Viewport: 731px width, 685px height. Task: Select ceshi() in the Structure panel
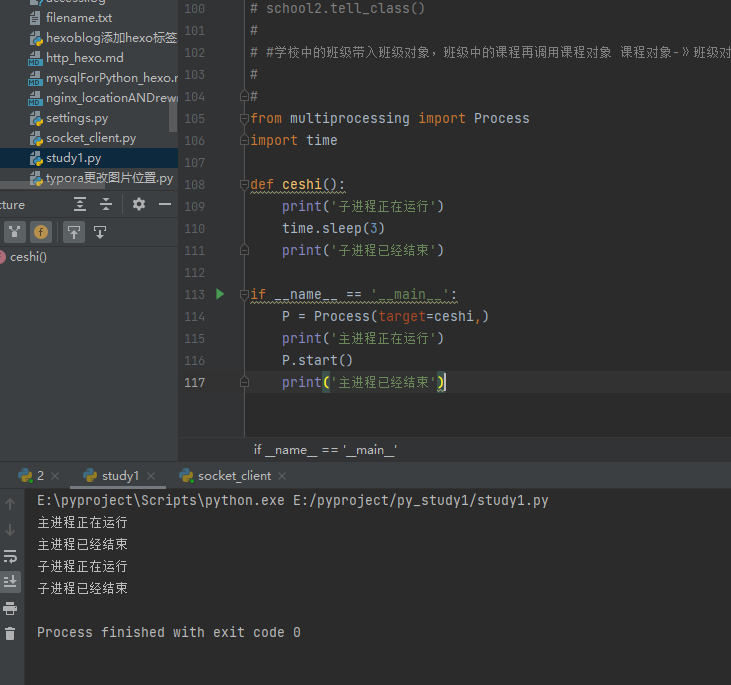[28, 257]
